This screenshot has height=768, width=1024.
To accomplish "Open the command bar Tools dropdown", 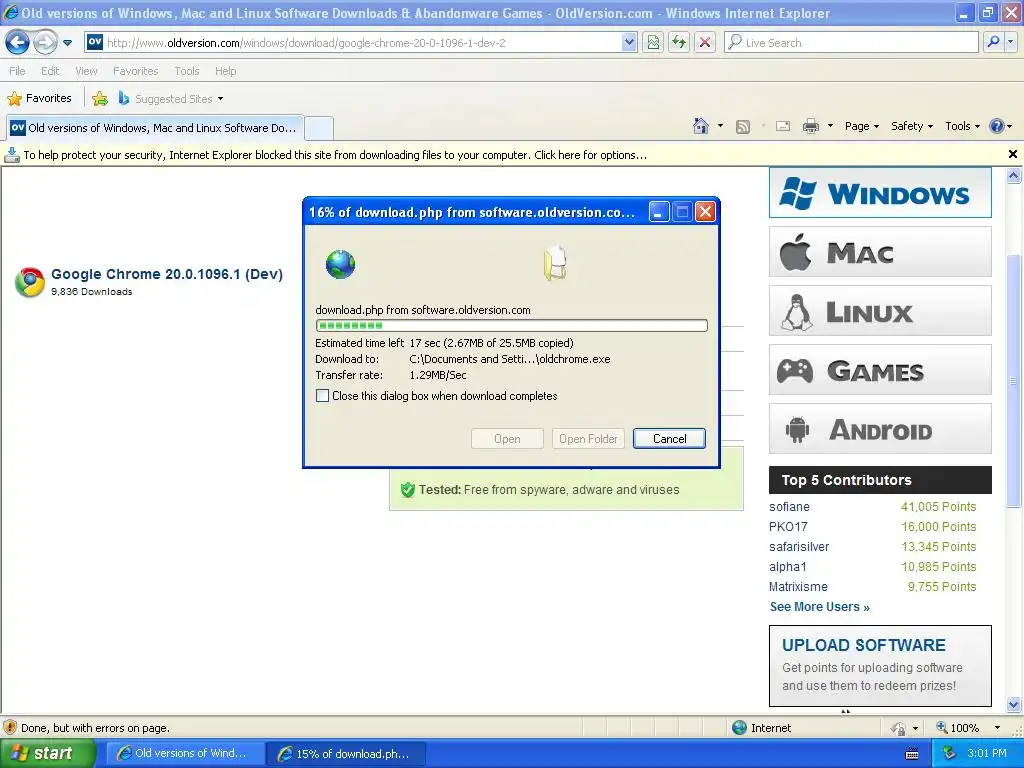I will 962,126.
